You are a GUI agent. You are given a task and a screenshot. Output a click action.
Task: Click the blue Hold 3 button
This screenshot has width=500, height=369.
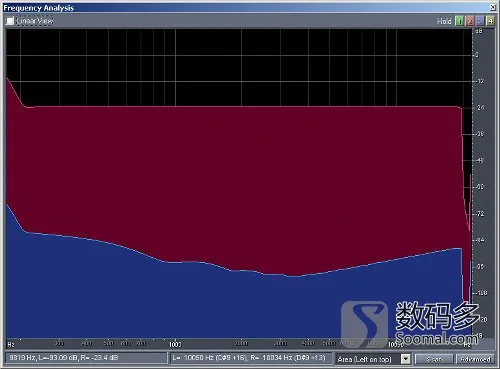479,21
